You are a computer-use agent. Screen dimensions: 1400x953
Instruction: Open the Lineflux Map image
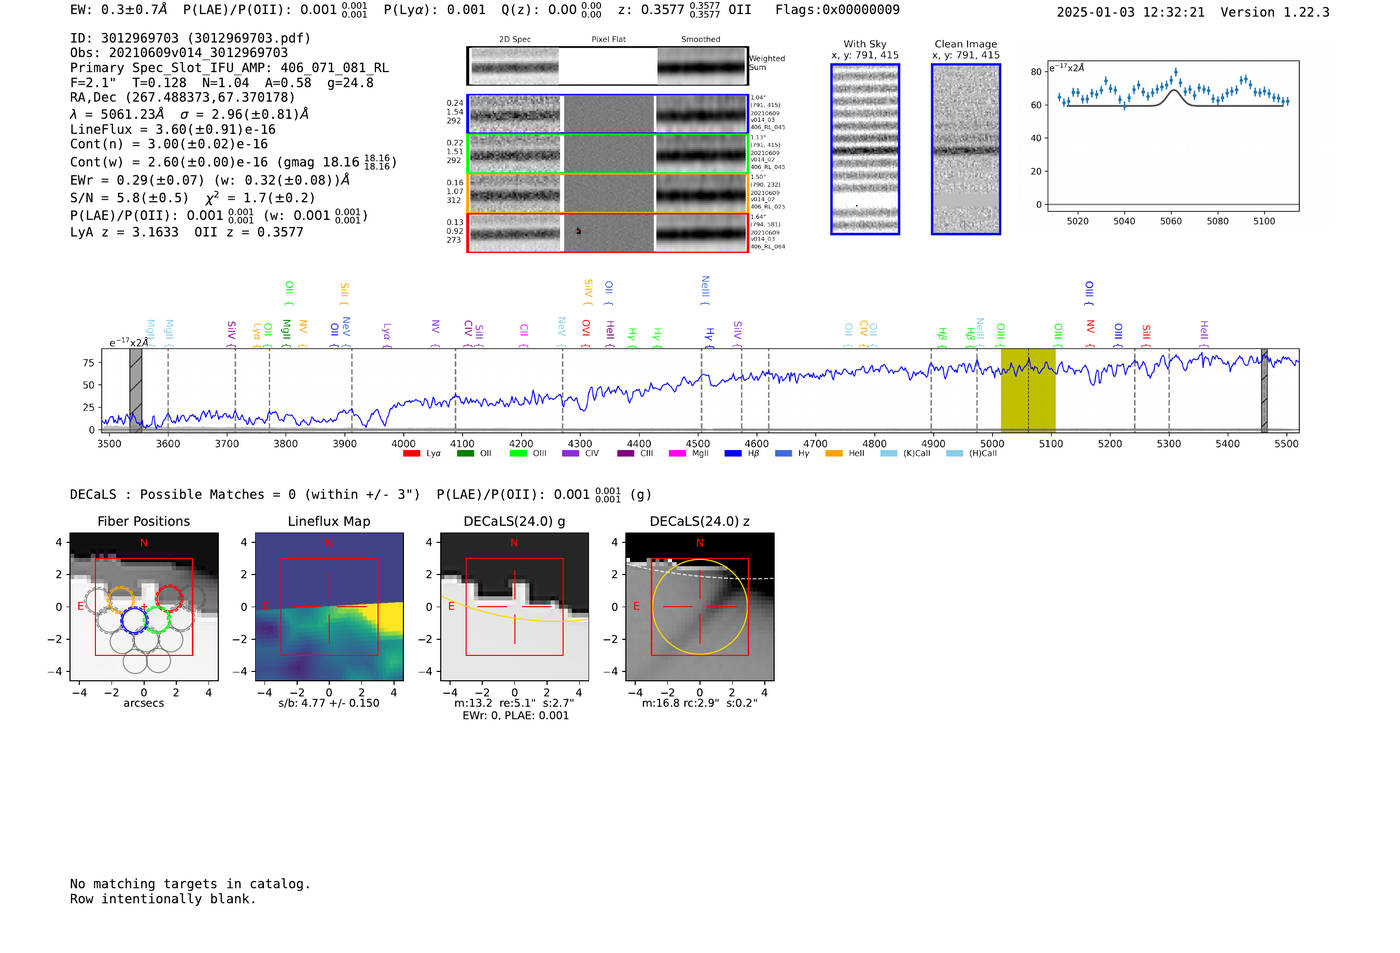(x=329, y=606)
